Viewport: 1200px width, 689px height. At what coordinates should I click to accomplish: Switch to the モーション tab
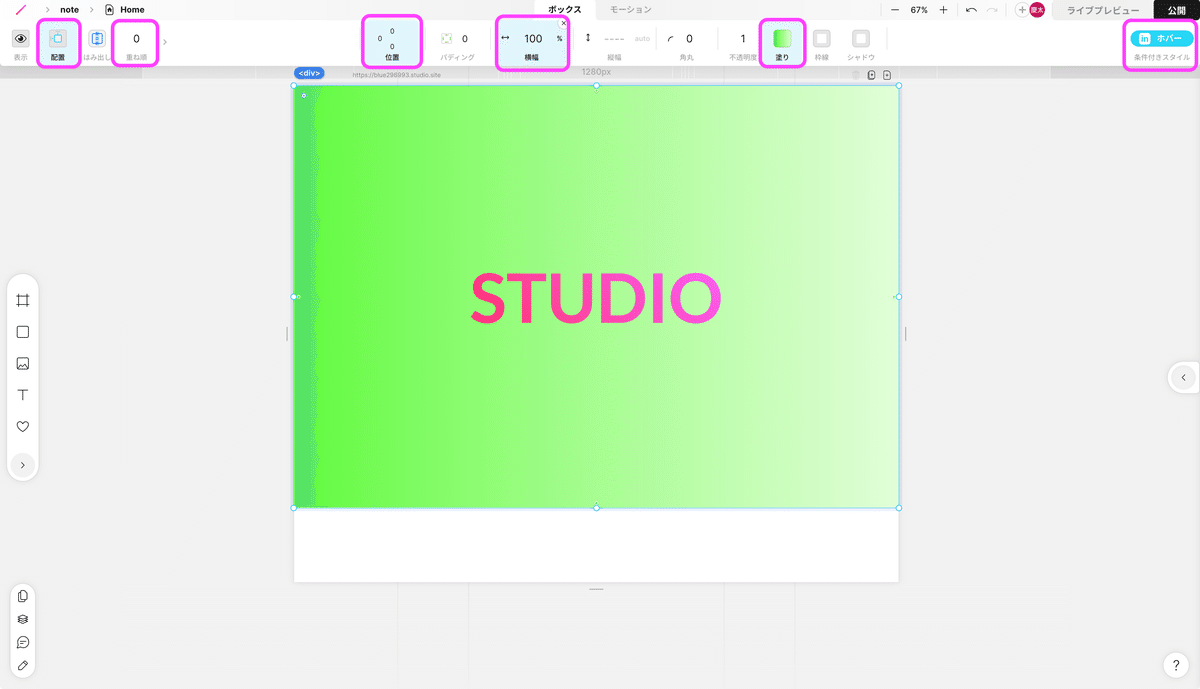[631, 10]
